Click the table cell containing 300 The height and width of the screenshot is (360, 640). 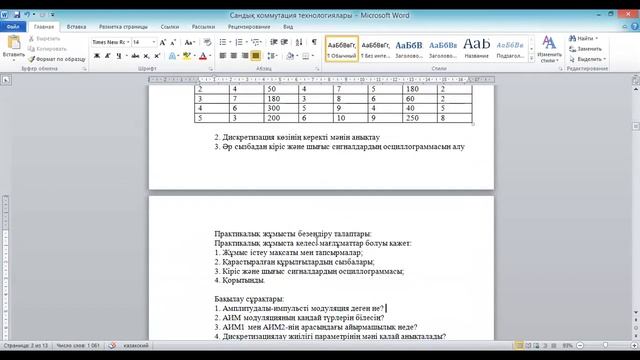point(281,108)
